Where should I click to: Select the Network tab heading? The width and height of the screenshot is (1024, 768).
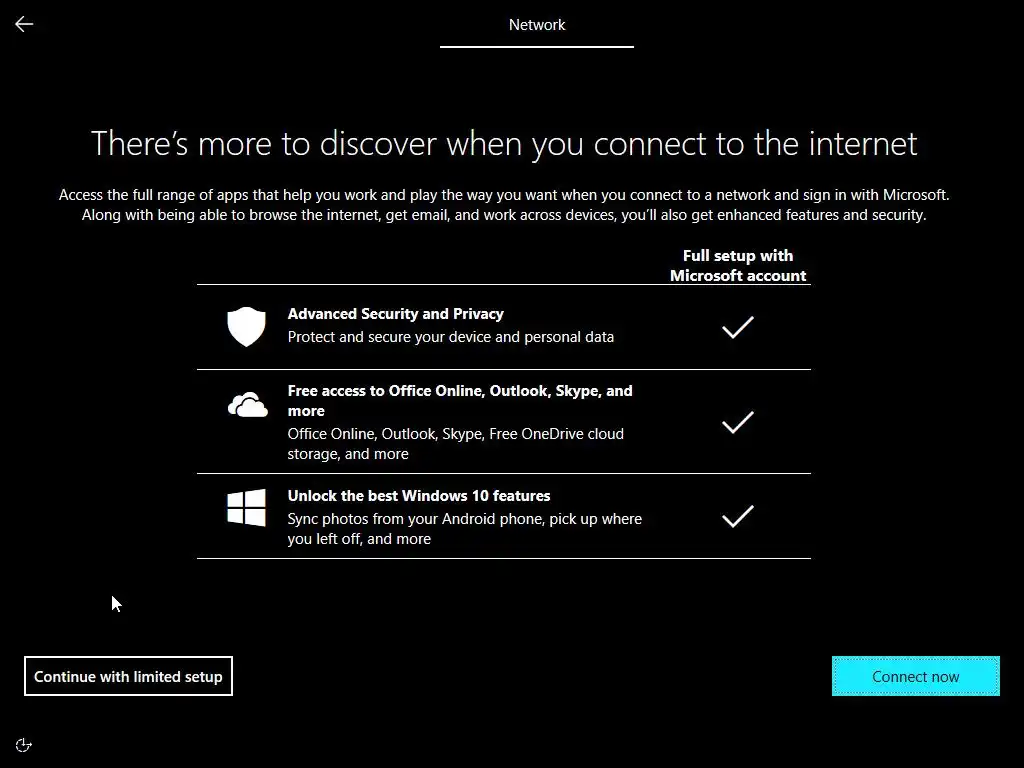(x=537, y=25)
